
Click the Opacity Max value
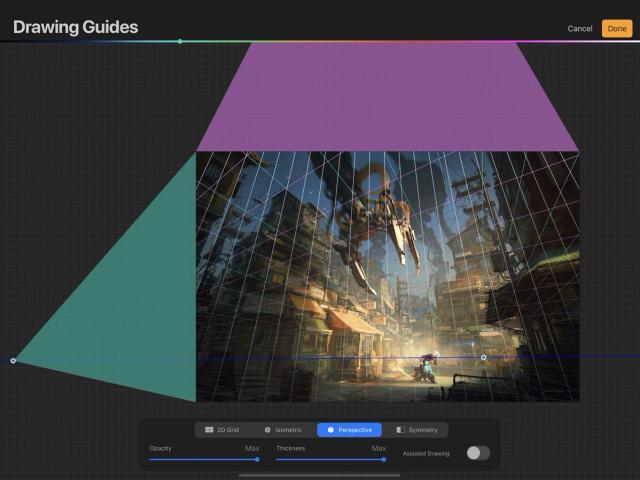click(x=252, y=448)
